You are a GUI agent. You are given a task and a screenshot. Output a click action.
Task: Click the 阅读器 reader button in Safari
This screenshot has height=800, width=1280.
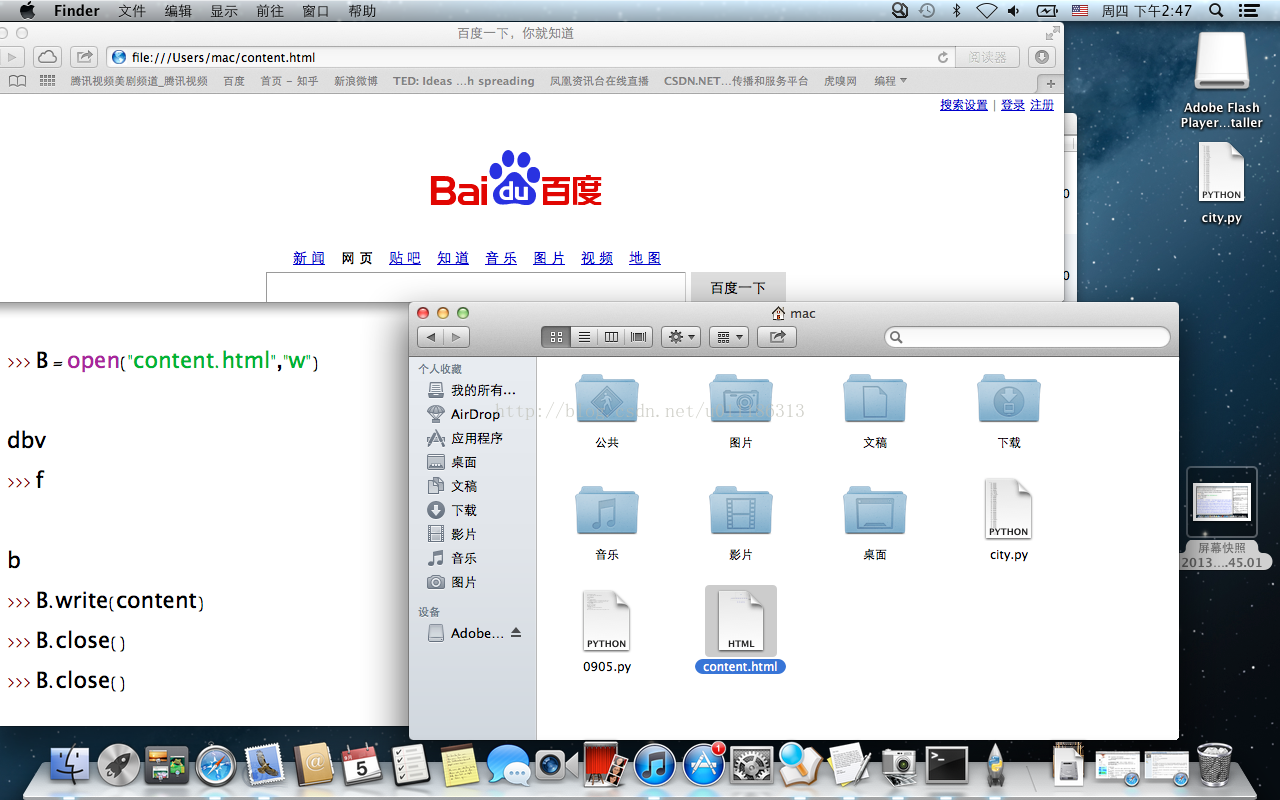coord(987,57)
